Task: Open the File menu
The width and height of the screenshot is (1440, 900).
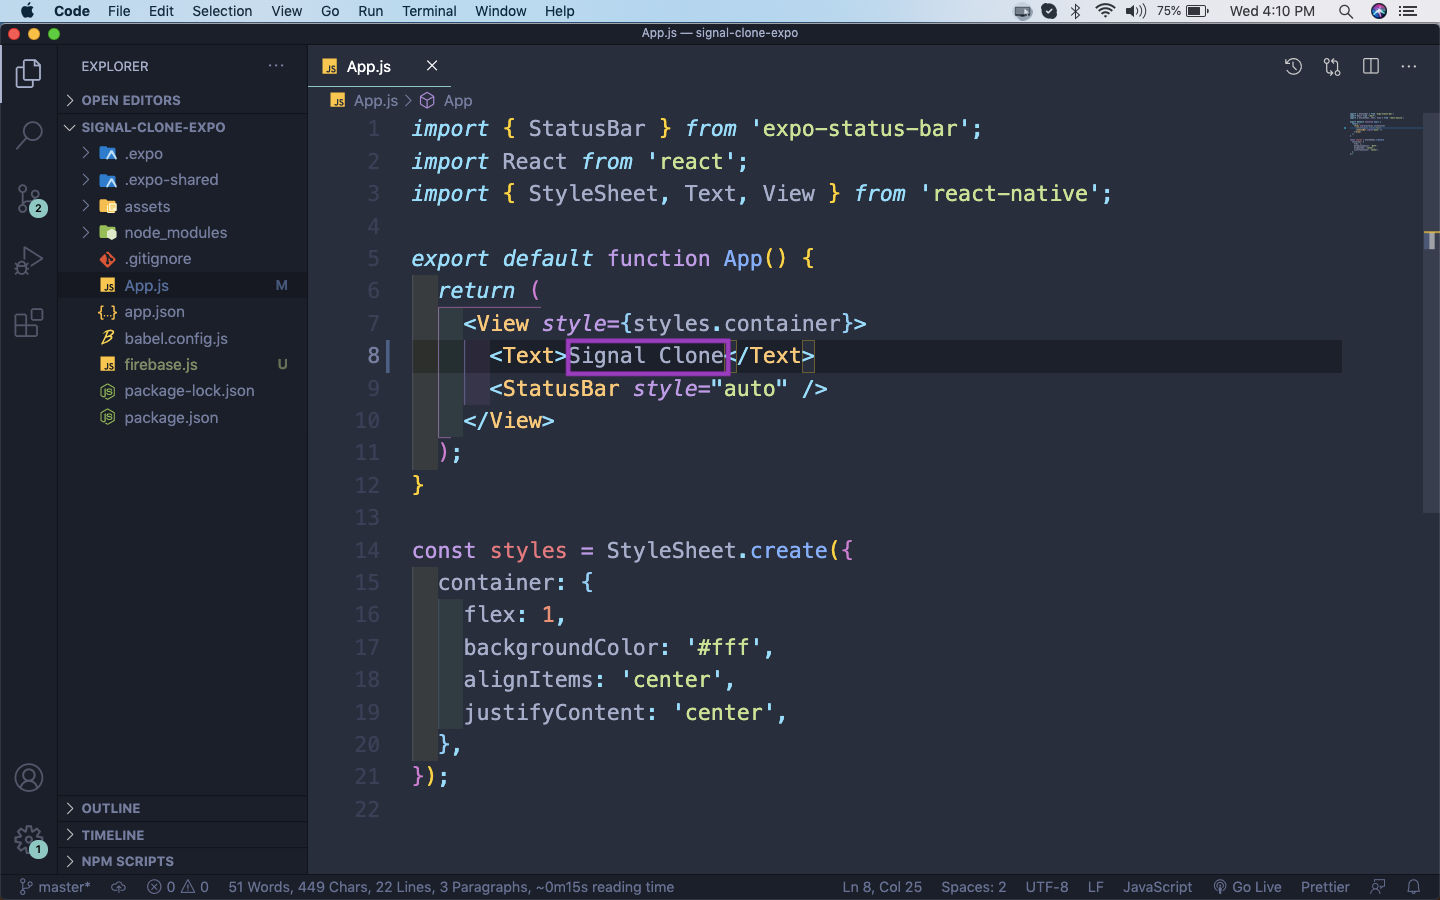Action: 119,11
